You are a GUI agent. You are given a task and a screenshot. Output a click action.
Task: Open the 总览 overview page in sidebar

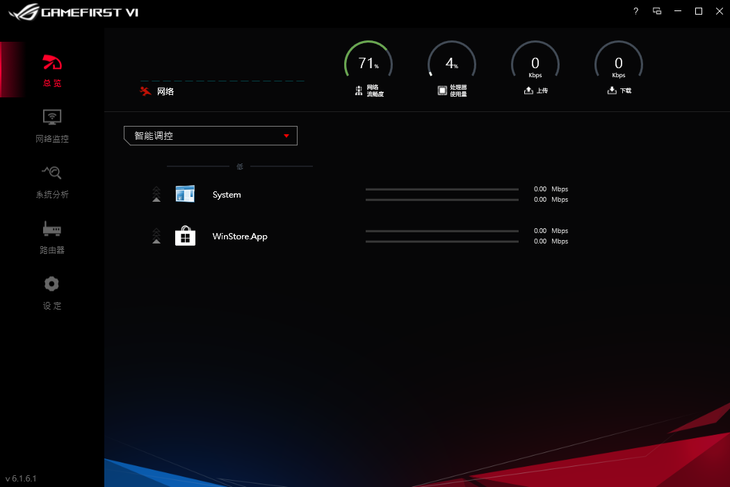coord(52,68)
